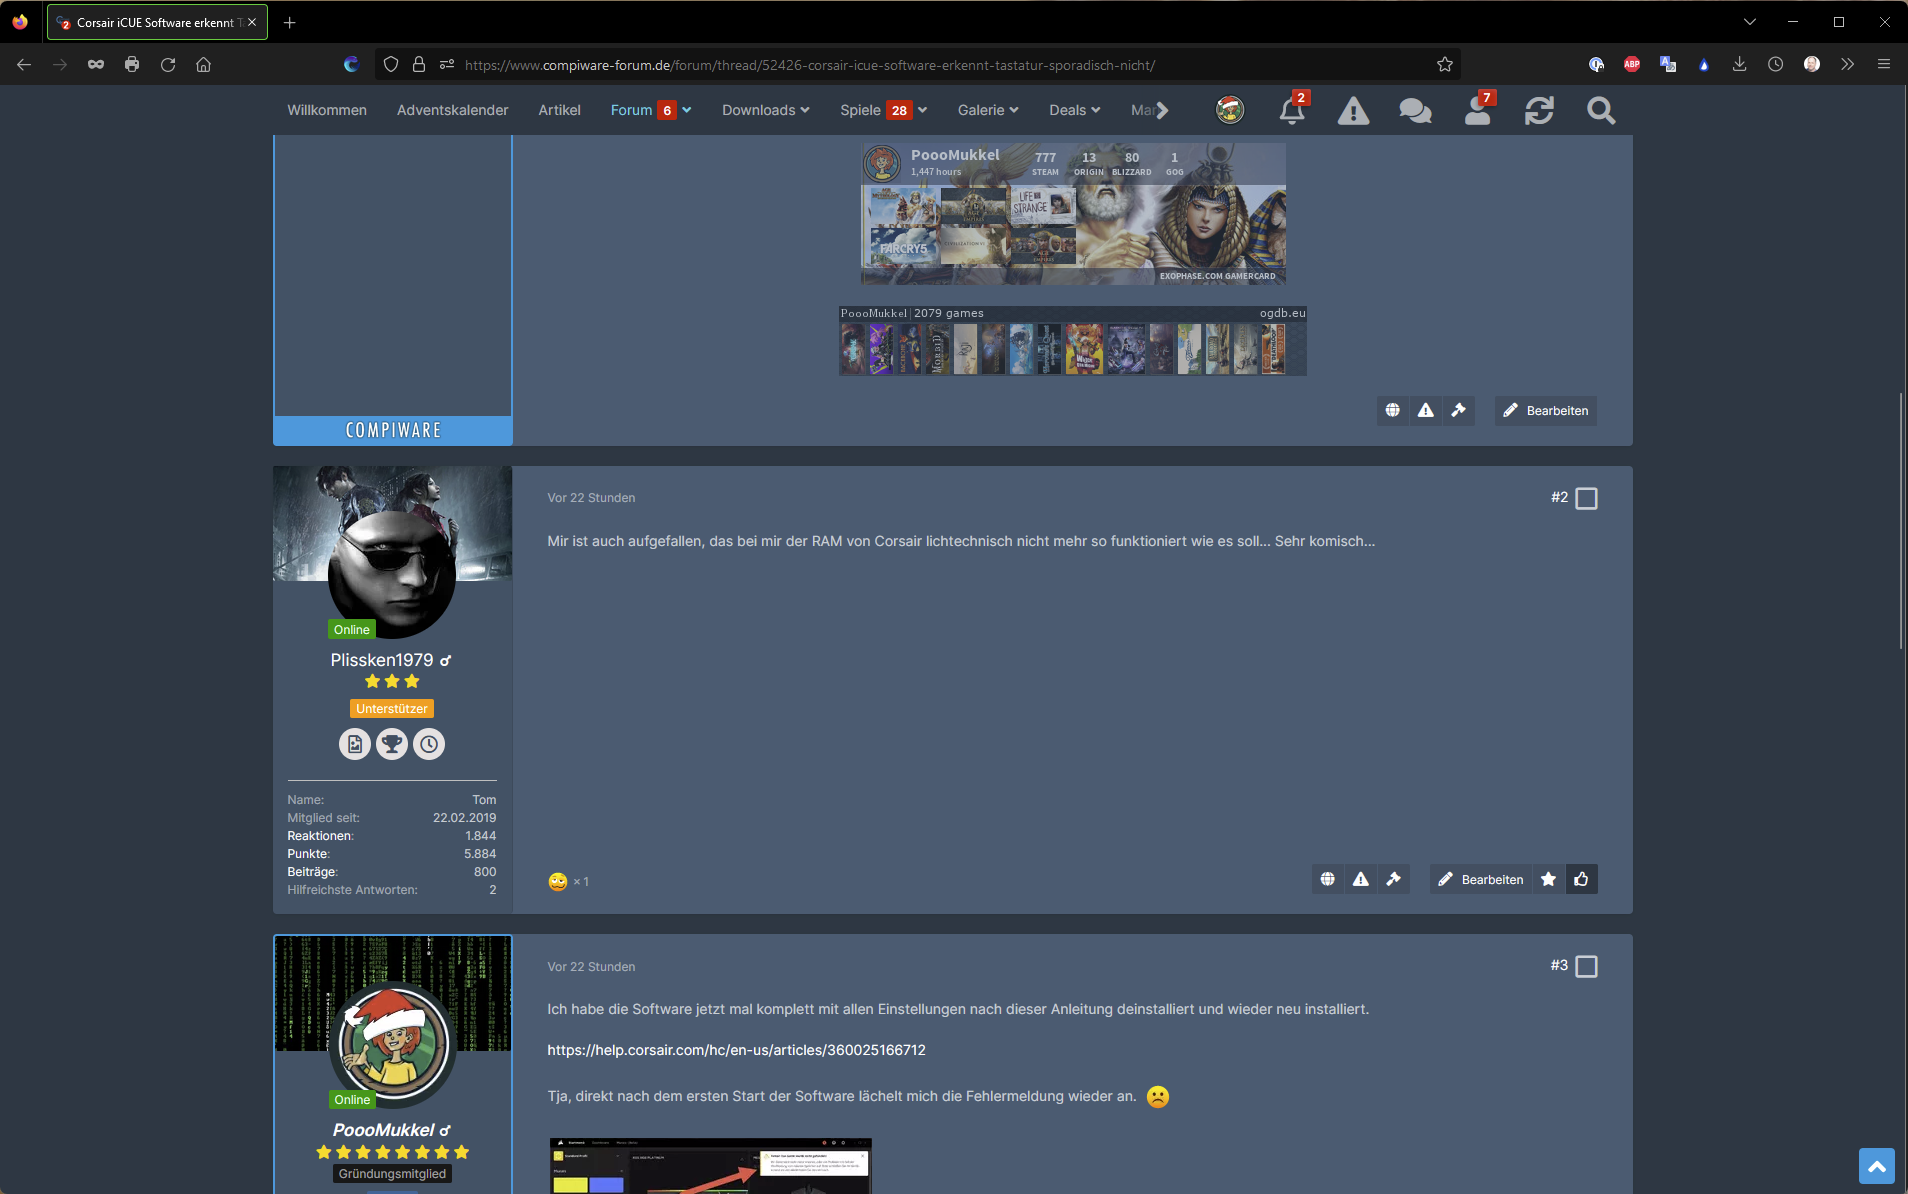Click the page's vertical scrollbar thumb
The width and height of the screenshot is (1908, 1194).
click(x=1902, y=521)
